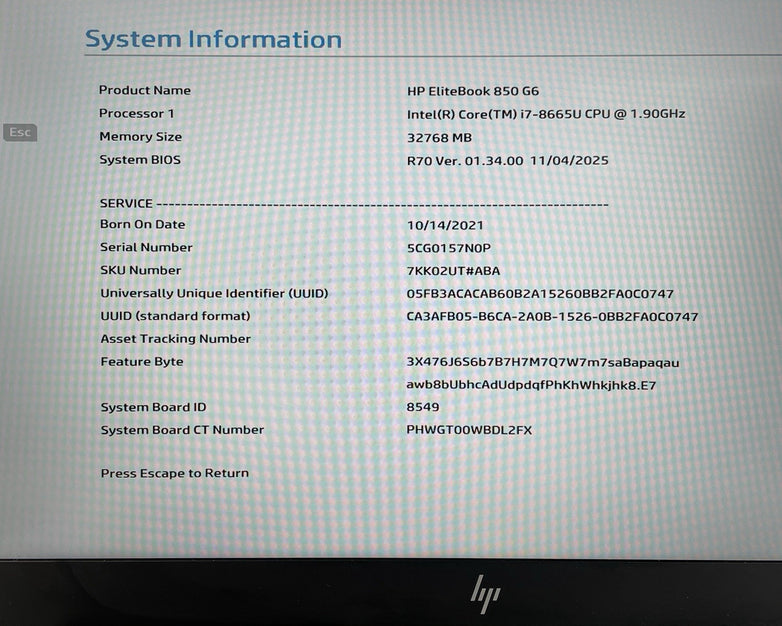Viewport: 782px width, 626px height.
Task: Select the Processor 1 label
Action: coord(137,114)
